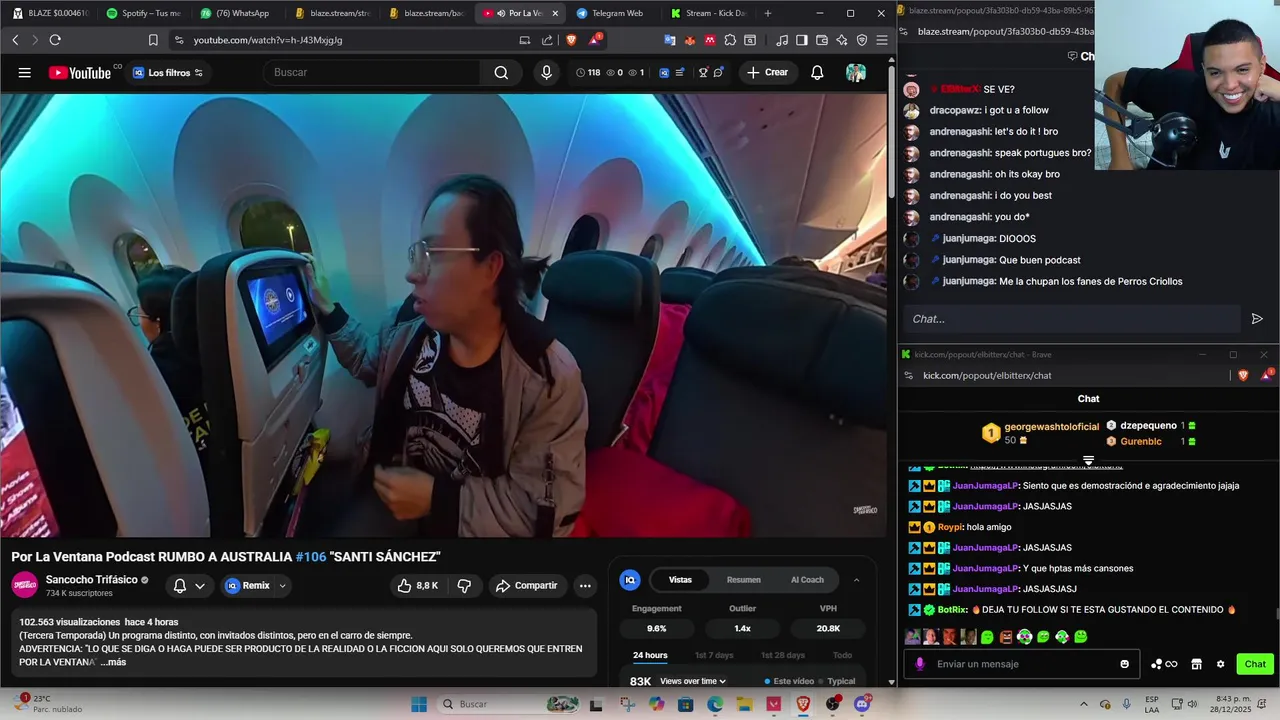Open the YouTube notifications bell
This screenshot has height=720, width=1280.
click(x=817, y=73)
